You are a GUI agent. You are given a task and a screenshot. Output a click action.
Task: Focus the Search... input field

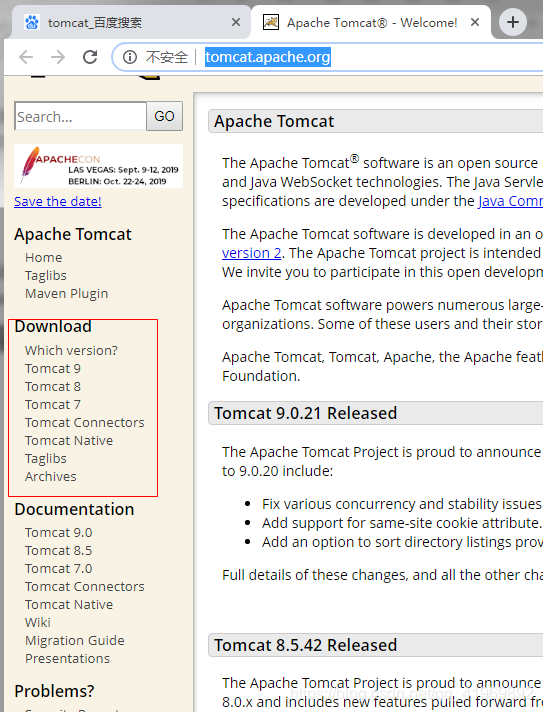(80, 116)
